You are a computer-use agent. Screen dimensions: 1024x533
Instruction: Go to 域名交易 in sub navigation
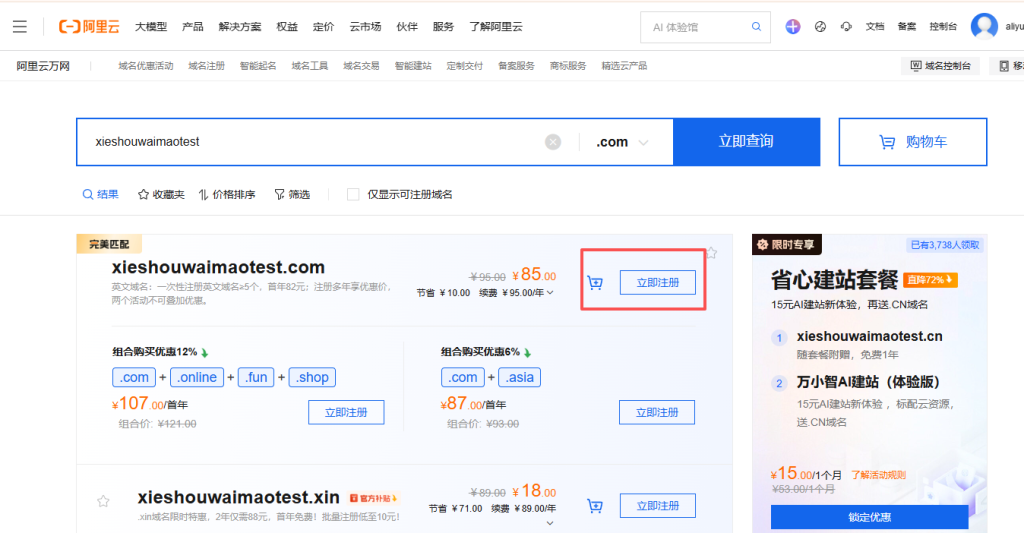pos(361,66)
